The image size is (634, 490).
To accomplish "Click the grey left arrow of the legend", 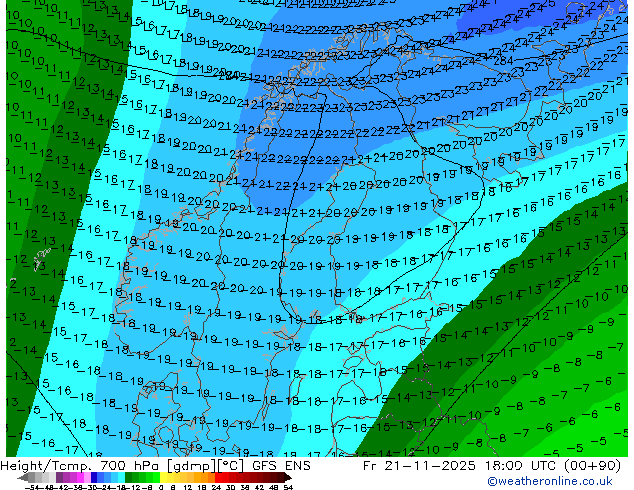I will [x=23, y=477].
